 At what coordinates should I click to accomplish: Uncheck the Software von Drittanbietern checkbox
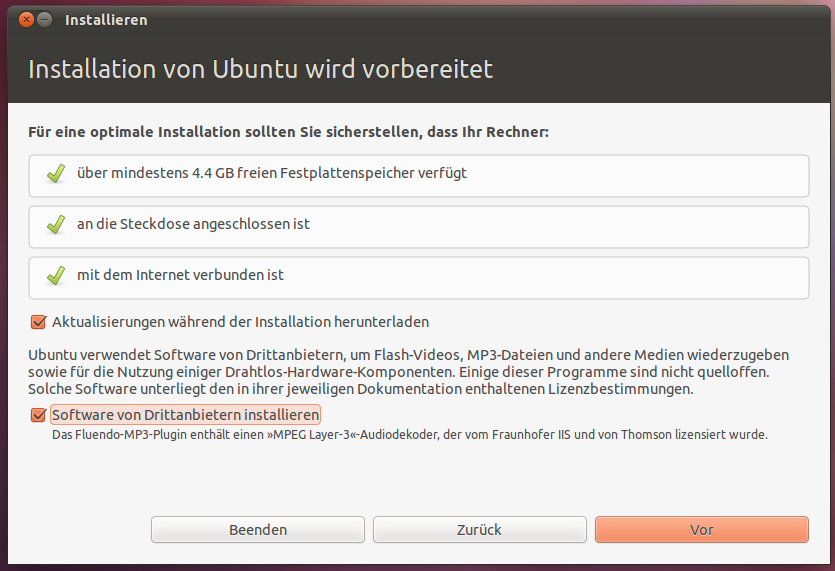point(39,415)
